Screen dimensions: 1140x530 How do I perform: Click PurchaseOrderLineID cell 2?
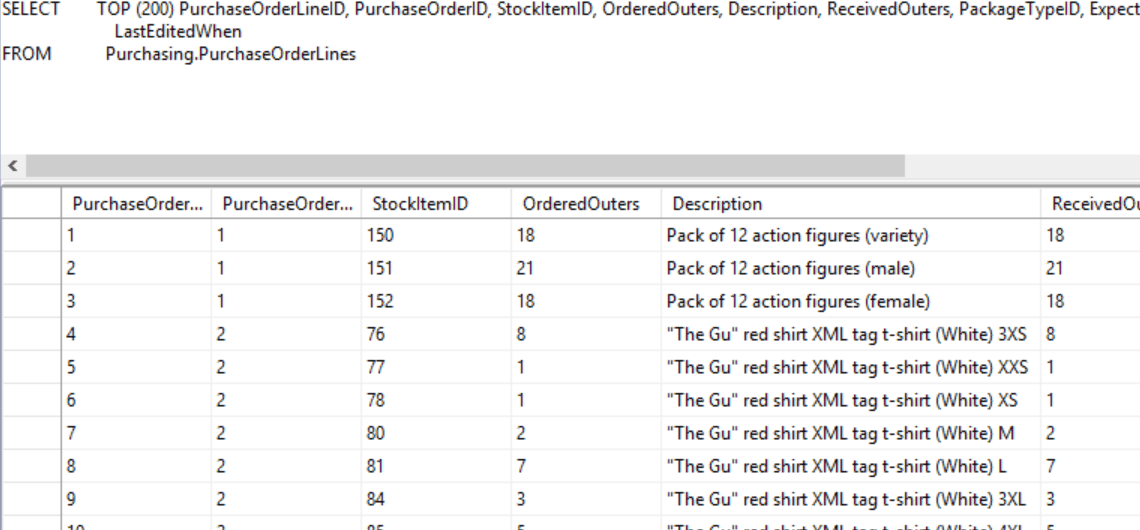[x=137, y=268]
